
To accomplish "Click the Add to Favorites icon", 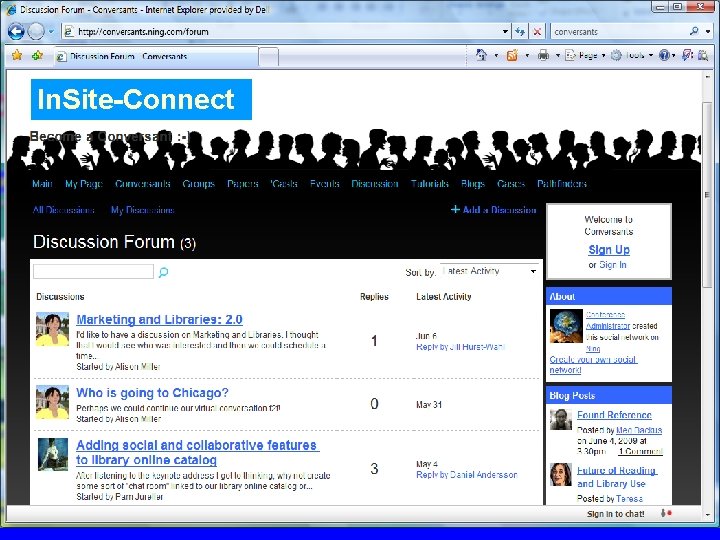I will 37,56.
